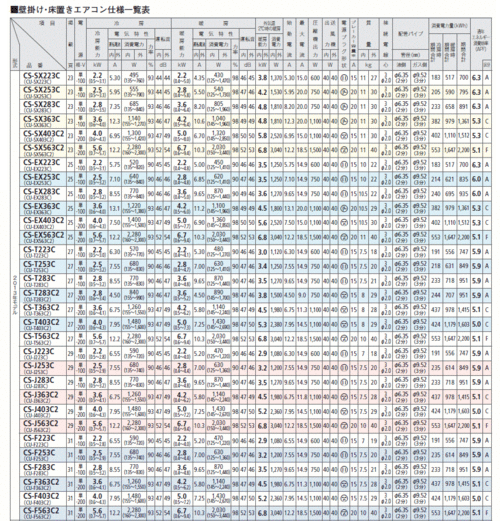Select model name CS-T283C2
Viewport: 500px width, 521px height.
coord(41,293)
